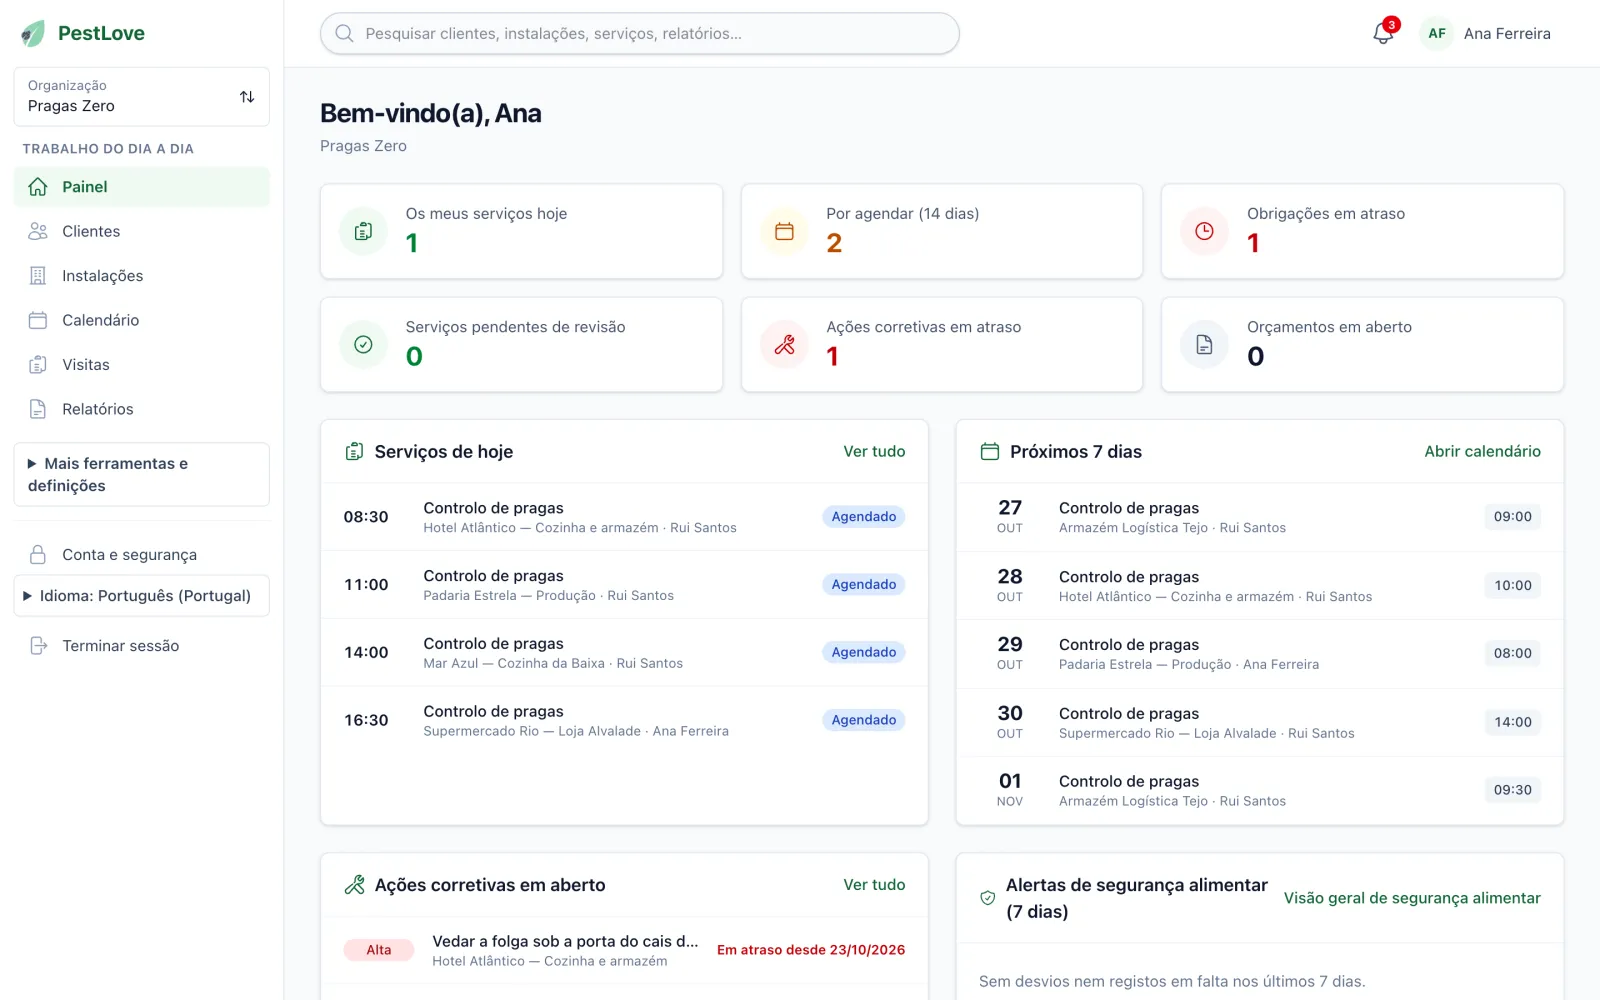The height and width of the screenshot is (1000, 1600).
Task: Click the Relatórios document icon
Action: (38, 409)
